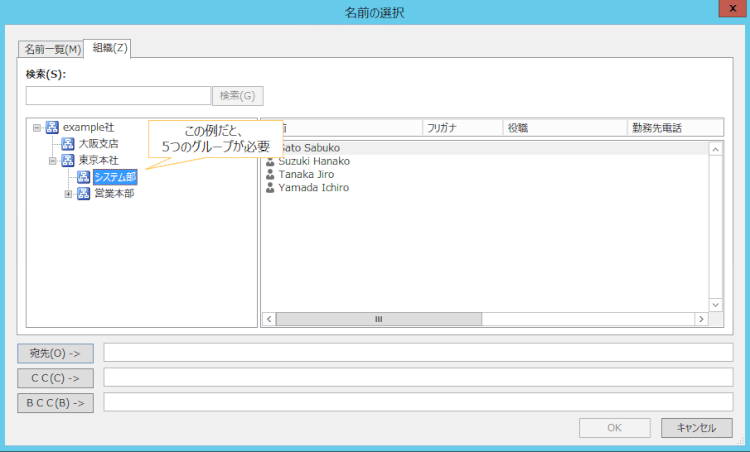750x452 pixels.
Task: Expand the 営業本部 tree node
Action: point(69,193)
